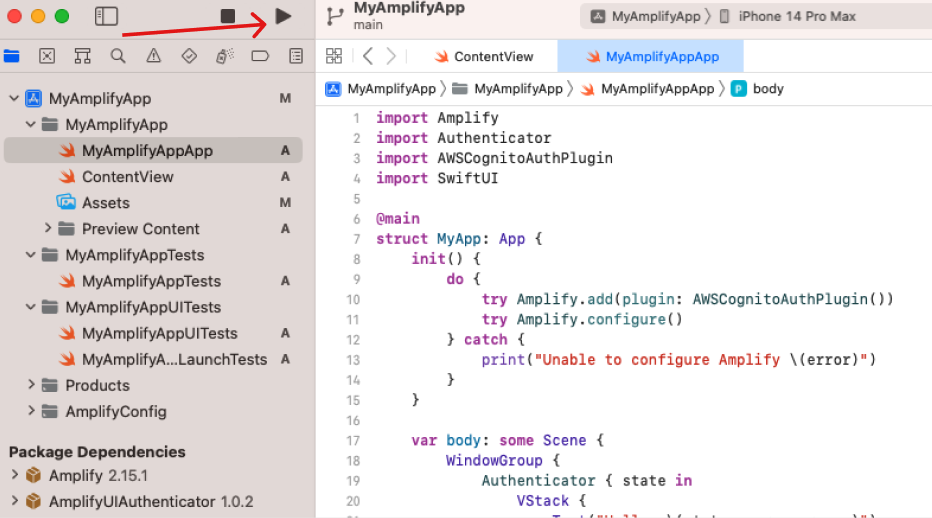Viewport: 932px width, 518px height.
Task: Open the related items grid menu
Action: (x=334, y=56)
